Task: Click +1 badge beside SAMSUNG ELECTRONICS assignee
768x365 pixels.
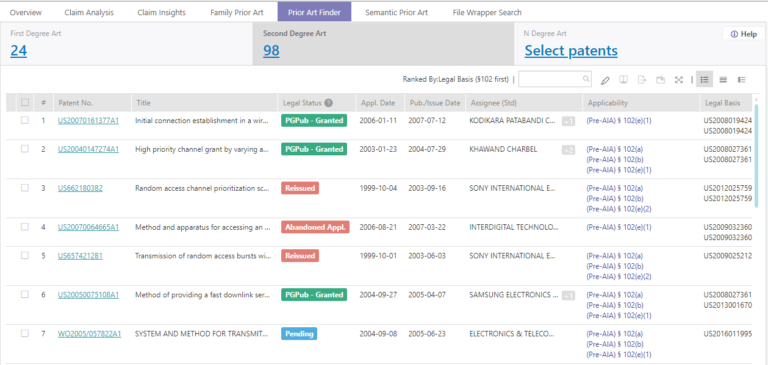Action: [x=568, y=295]
